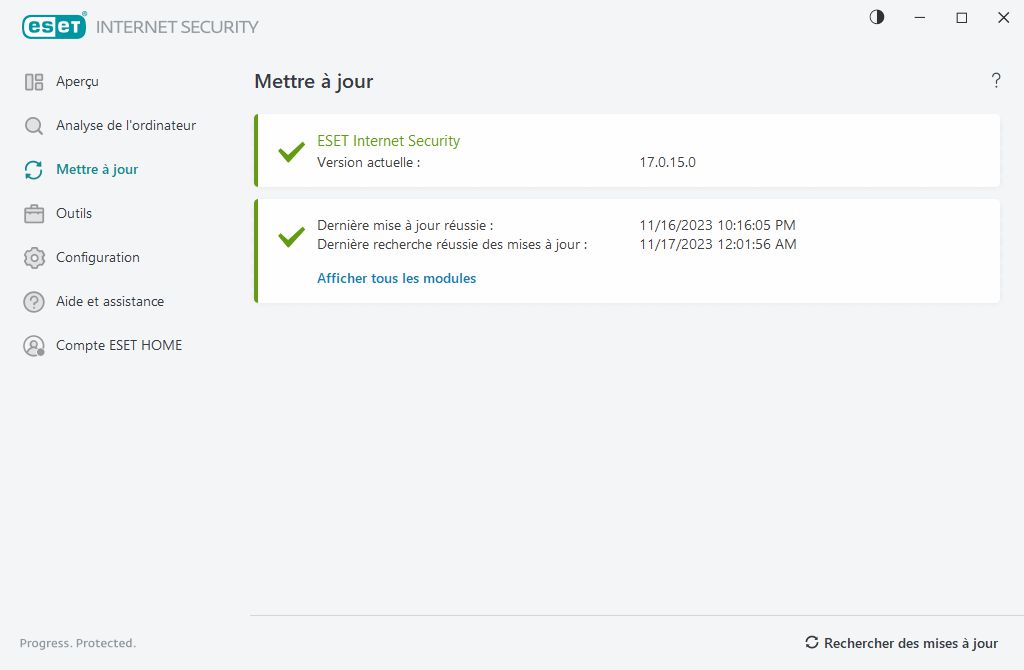The image size is (1024, 670).
Task: Click the Outils toolbox icon
Action: point(34,214)
